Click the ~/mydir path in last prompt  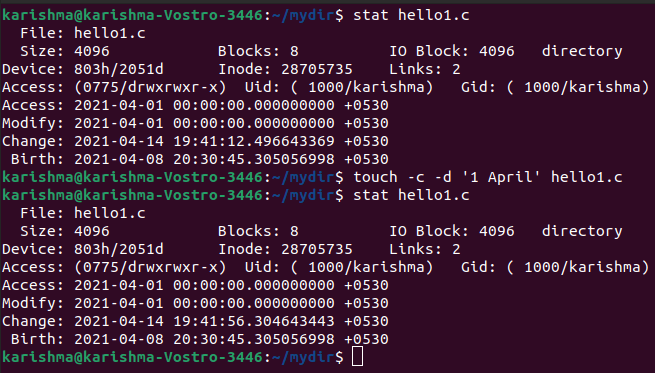303,357
